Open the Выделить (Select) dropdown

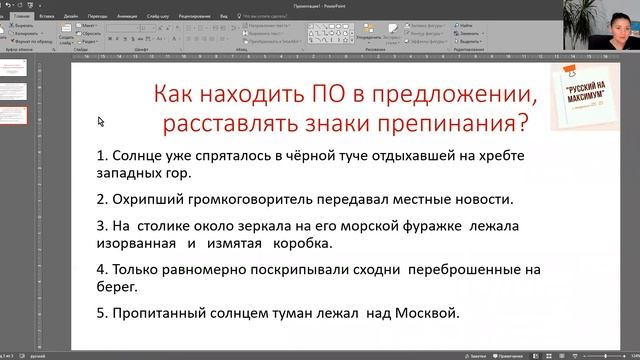point(469,41)
